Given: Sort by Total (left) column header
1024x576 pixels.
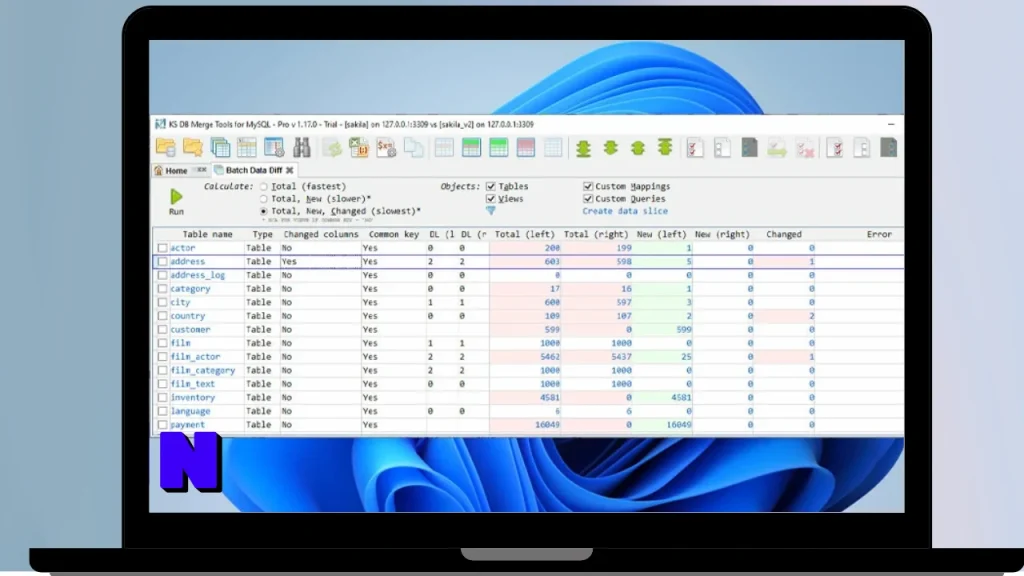Looking at the screenshot, I should click(524, 234).
